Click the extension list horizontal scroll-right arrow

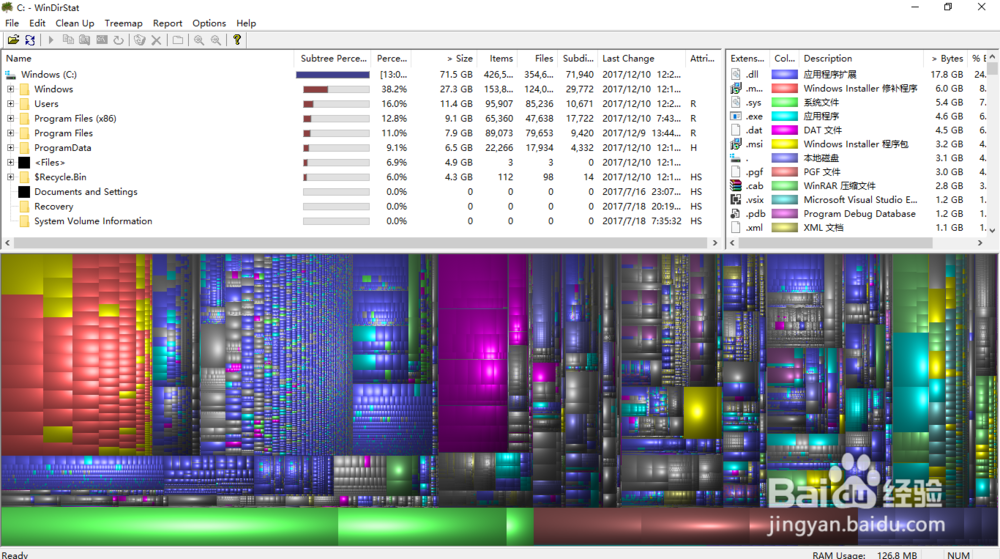pos(980,243)
